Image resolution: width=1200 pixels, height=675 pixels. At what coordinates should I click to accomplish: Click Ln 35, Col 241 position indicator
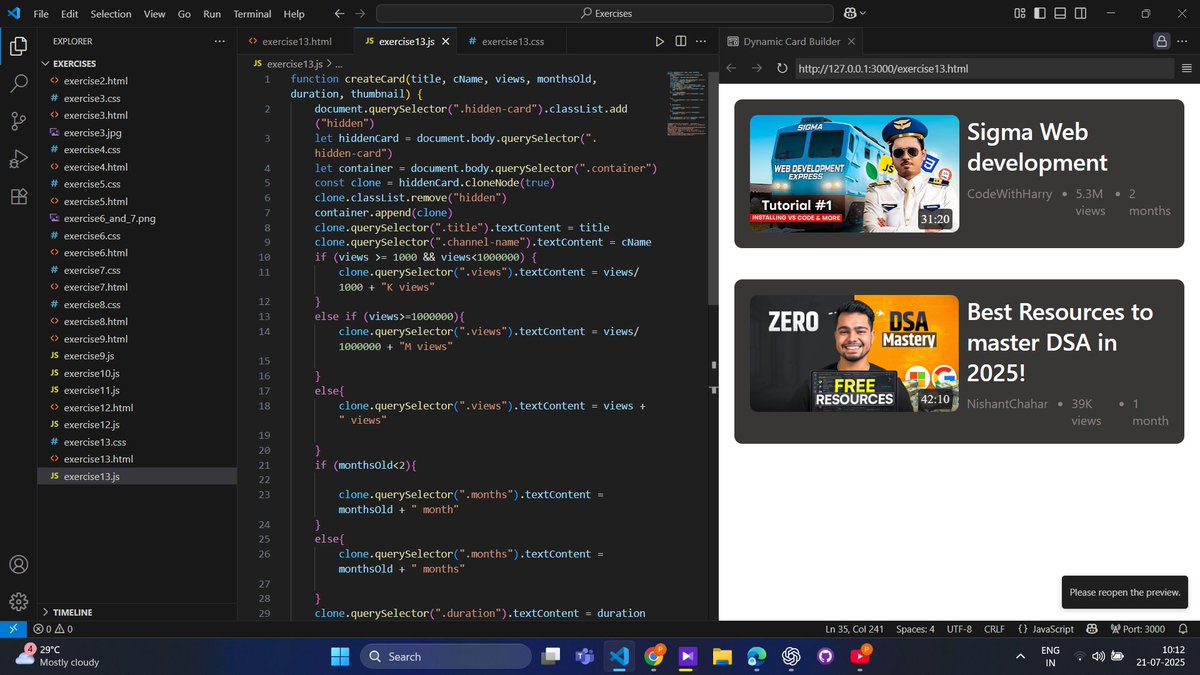pos(855,629)
